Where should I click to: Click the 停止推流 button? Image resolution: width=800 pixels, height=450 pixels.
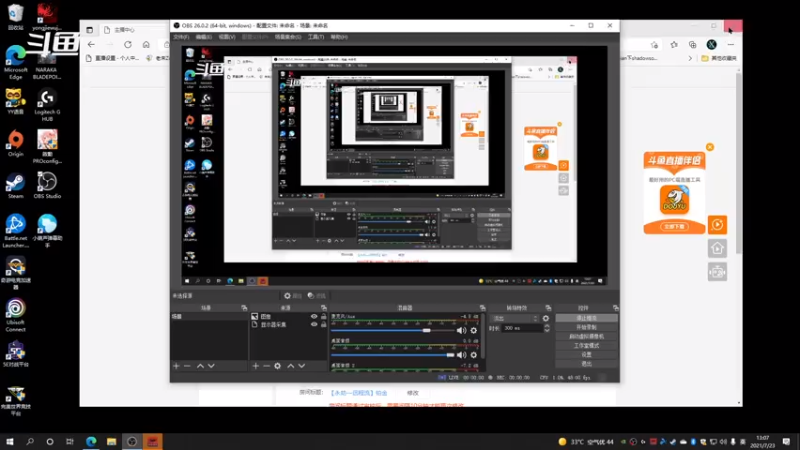coord(586,318)
